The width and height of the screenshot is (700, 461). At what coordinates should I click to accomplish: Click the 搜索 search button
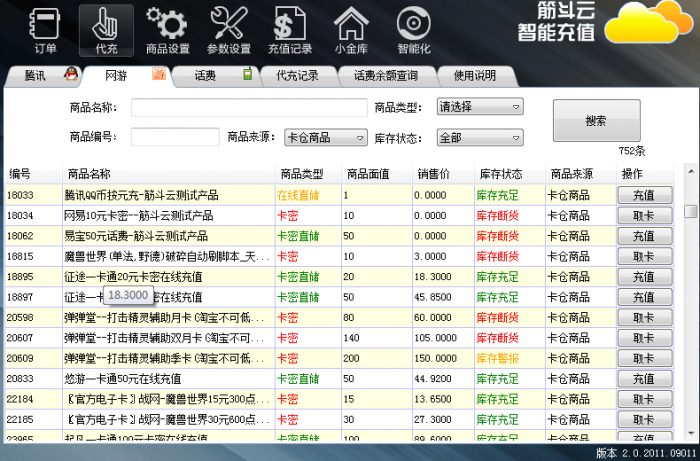596,120
